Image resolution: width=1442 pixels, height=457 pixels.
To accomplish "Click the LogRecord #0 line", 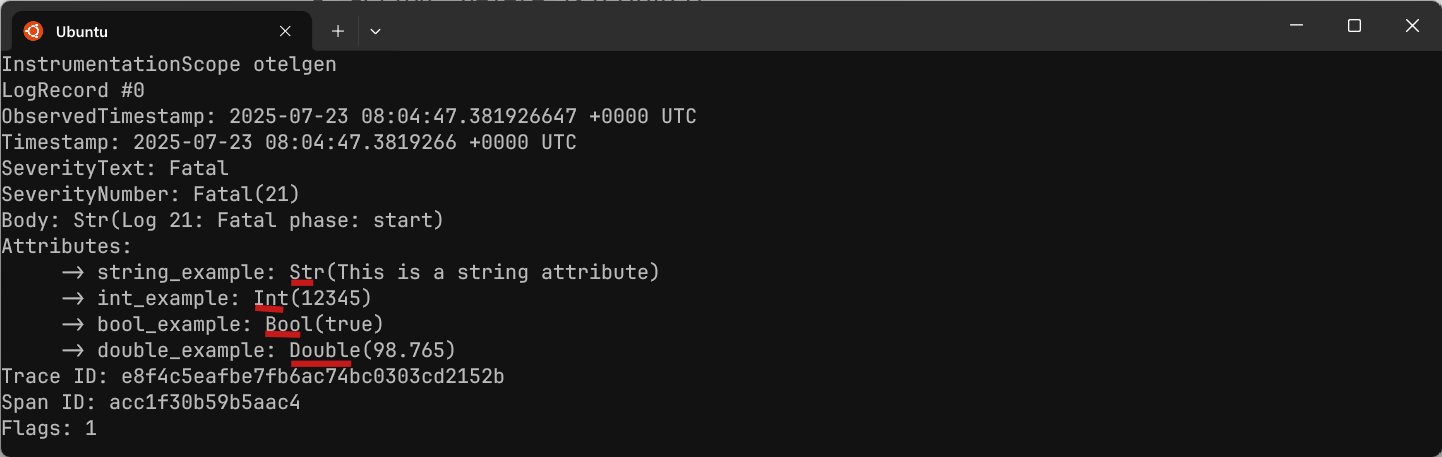I will pyautogui.click(x=72, y=91).
